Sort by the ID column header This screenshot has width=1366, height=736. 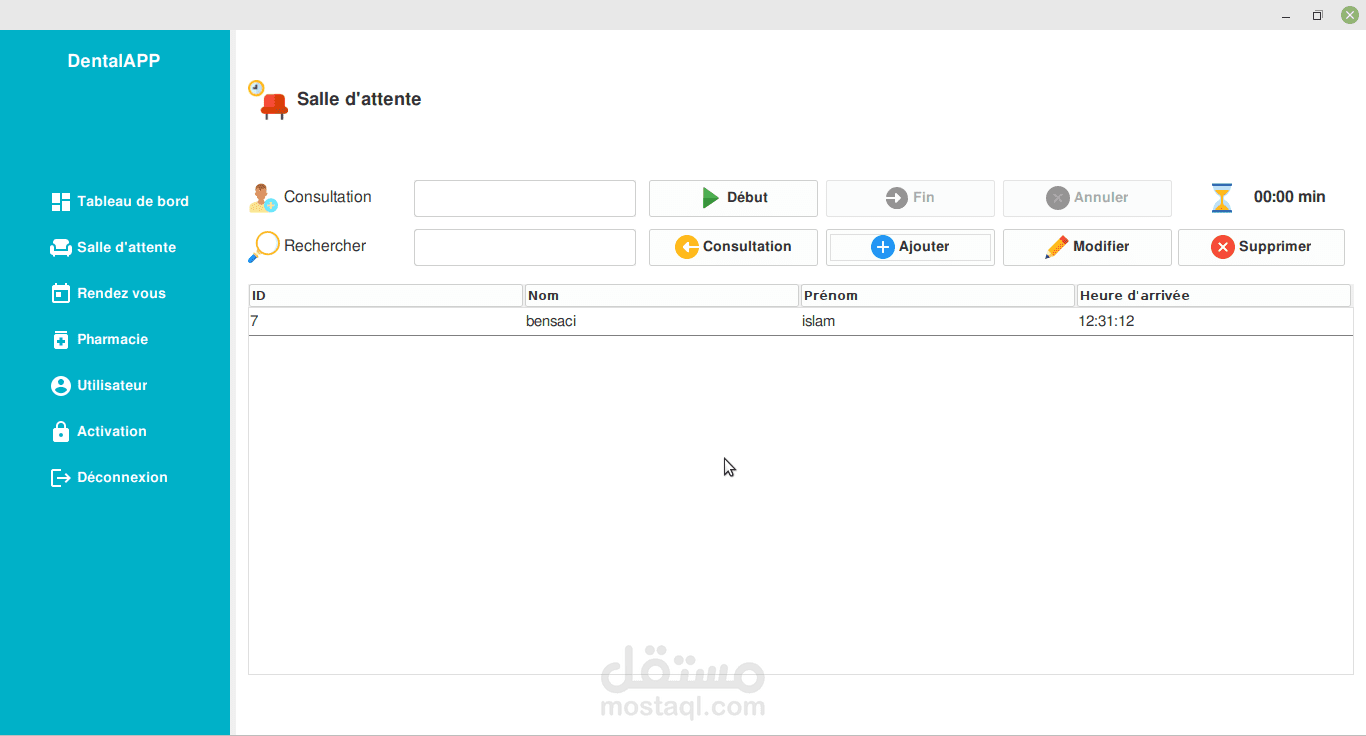[x=386, y=296]
